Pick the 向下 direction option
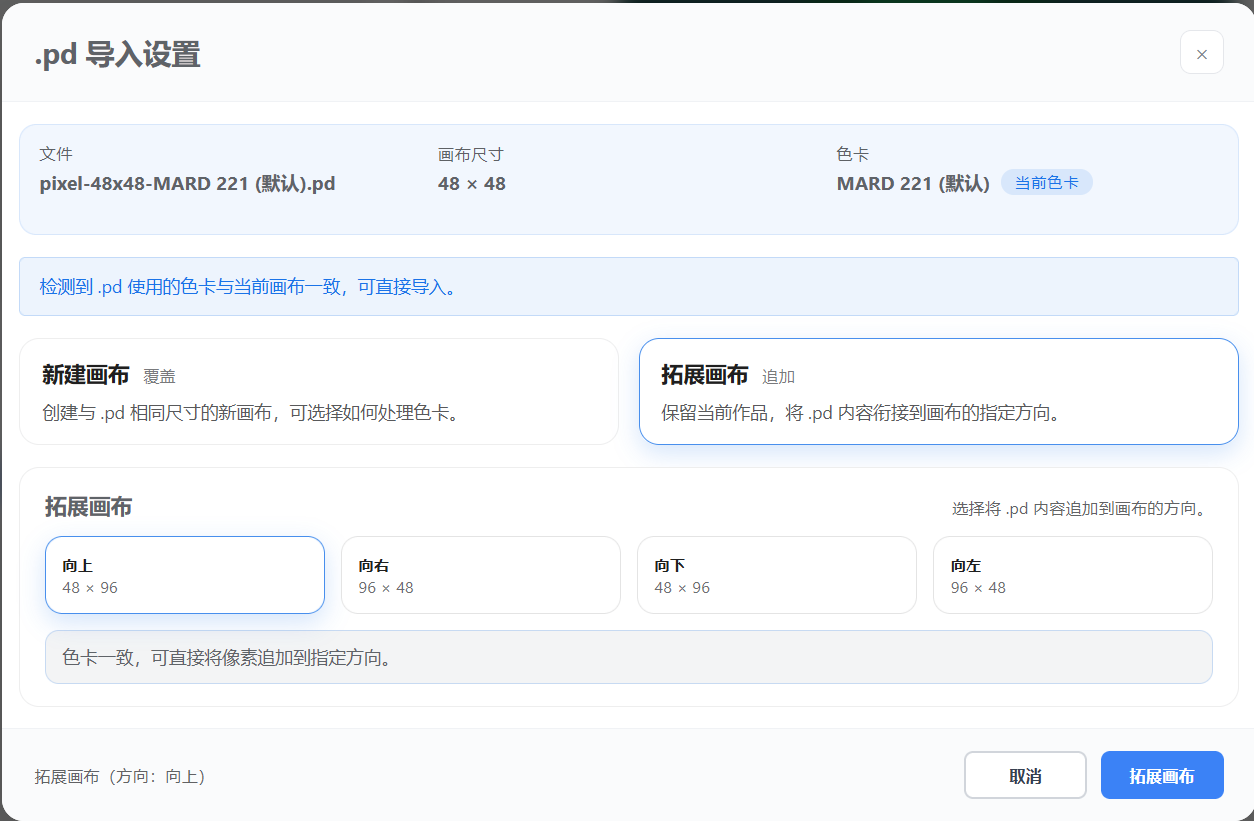The width and height of the screenshot is (1254, 821). click(776, 575)
